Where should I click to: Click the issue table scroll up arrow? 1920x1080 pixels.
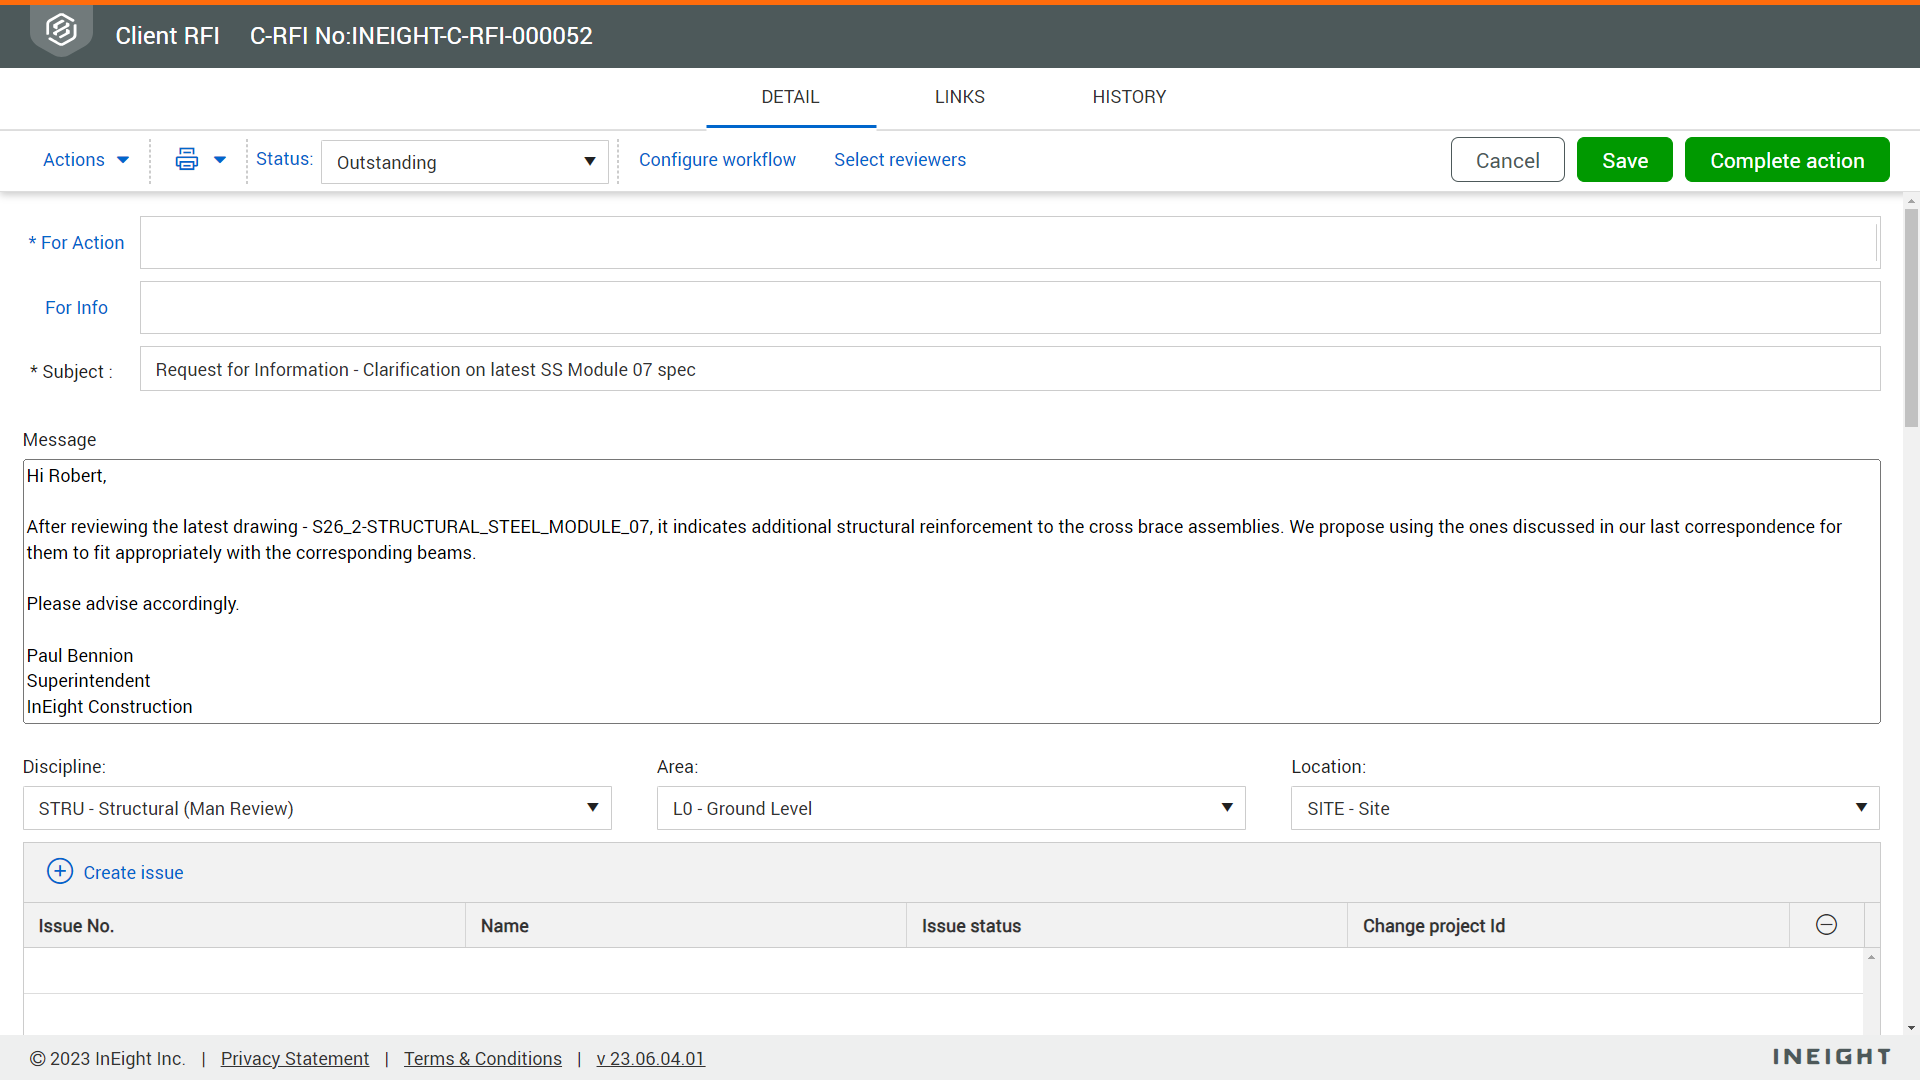[1871, 958]
